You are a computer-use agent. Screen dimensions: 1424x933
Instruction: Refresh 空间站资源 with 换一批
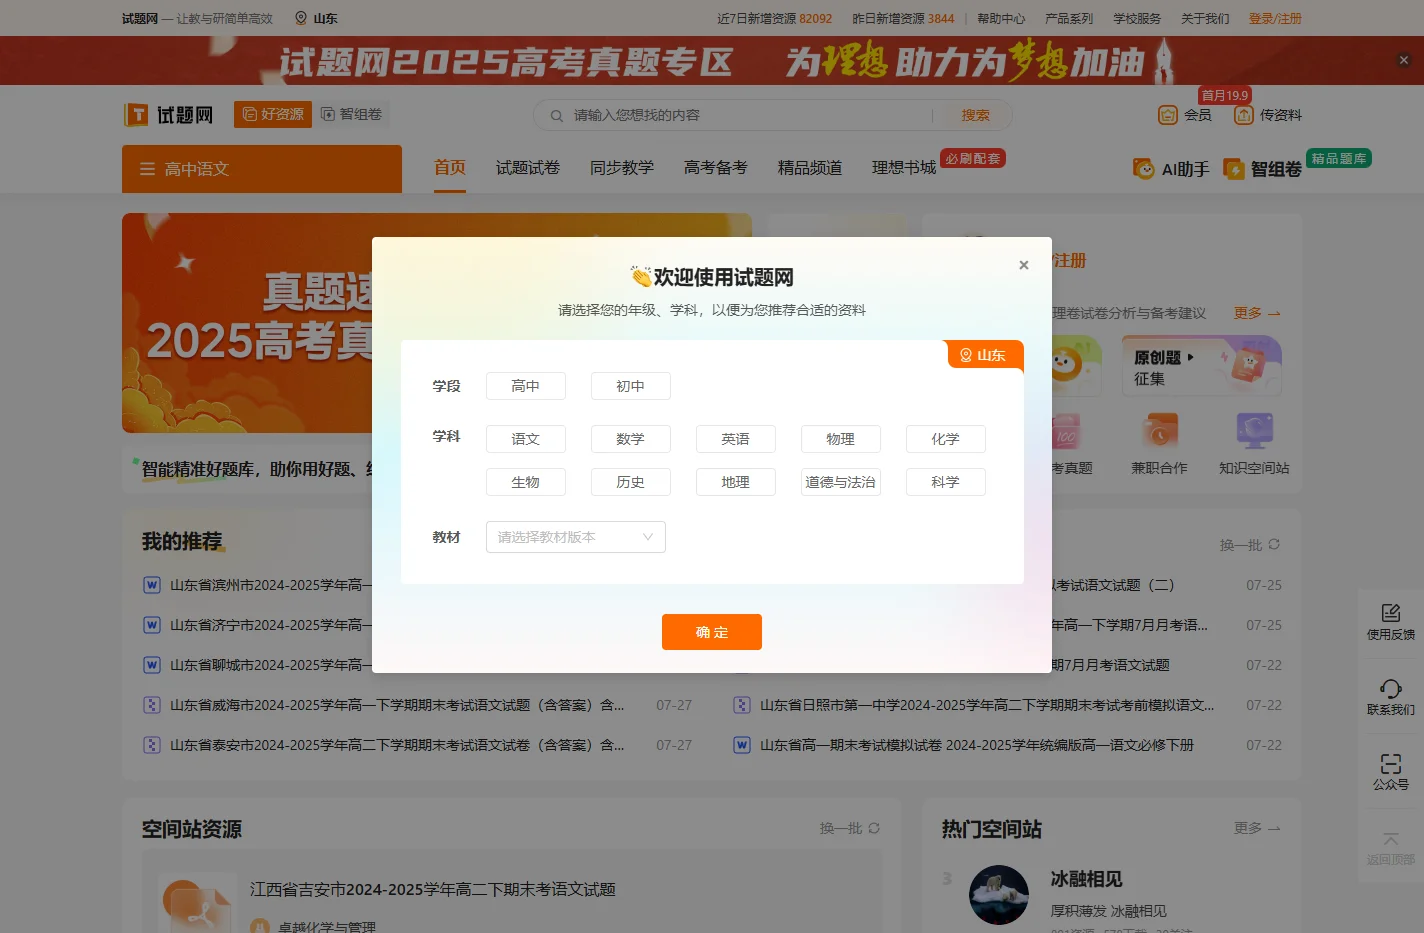[849, 828]
